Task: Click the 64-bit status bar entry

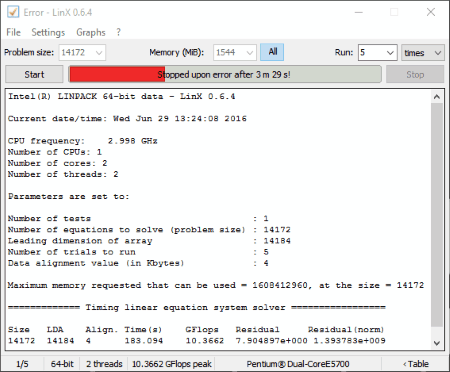Action: click(x=62, y=364)
